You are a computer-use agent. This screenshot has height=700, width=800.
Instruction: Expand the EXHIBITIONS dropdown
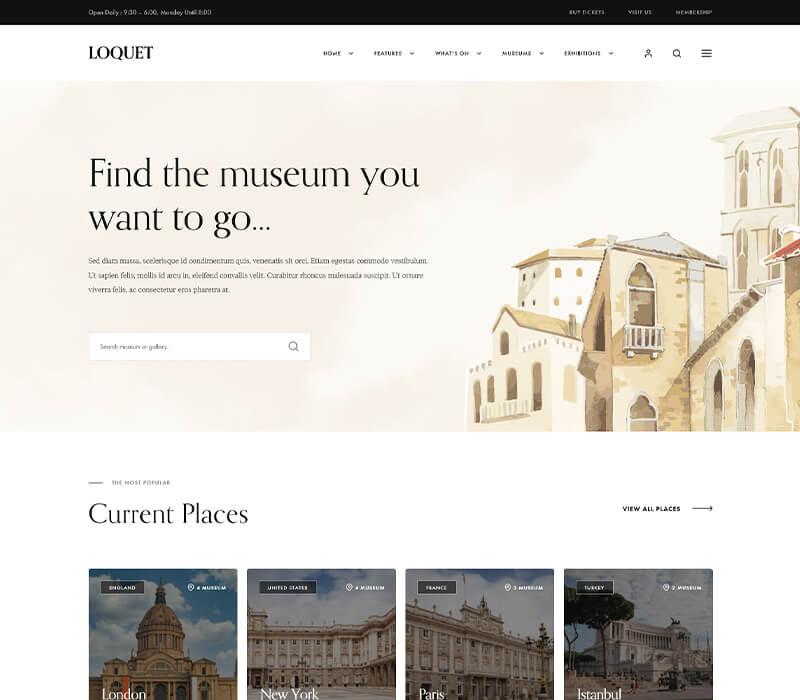[x=609, y=53]
